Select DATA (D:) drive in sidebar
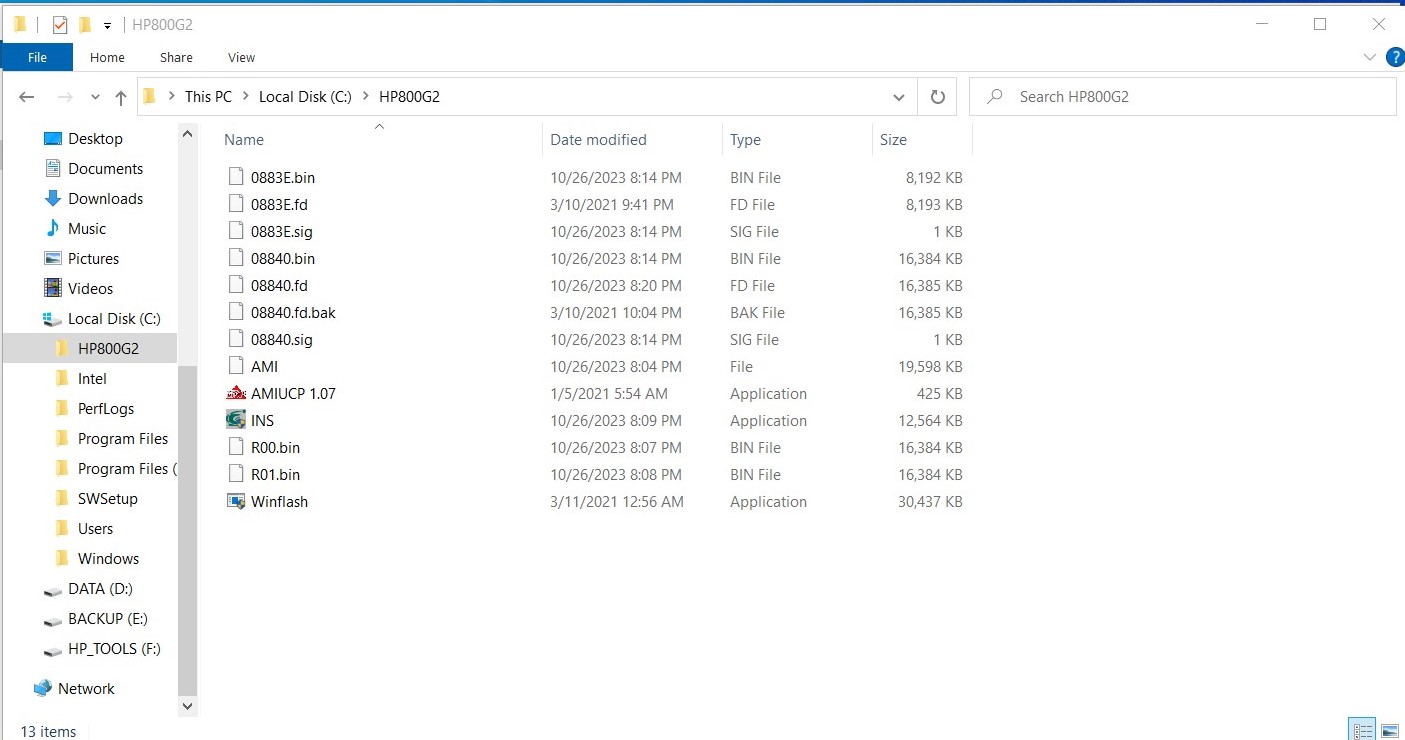1405x740 pixels. click(x=100, y=588)
